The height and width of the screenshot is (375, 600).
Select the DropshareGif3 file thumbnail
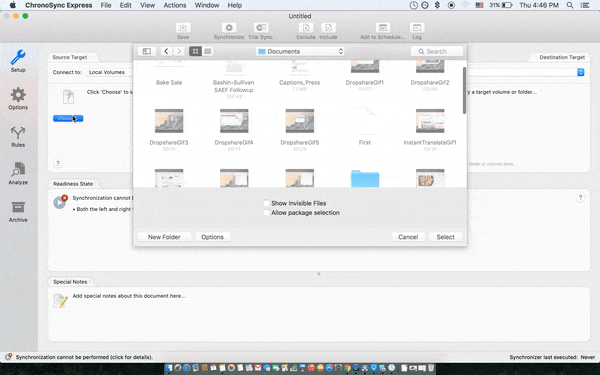click(x=169, y=121)
